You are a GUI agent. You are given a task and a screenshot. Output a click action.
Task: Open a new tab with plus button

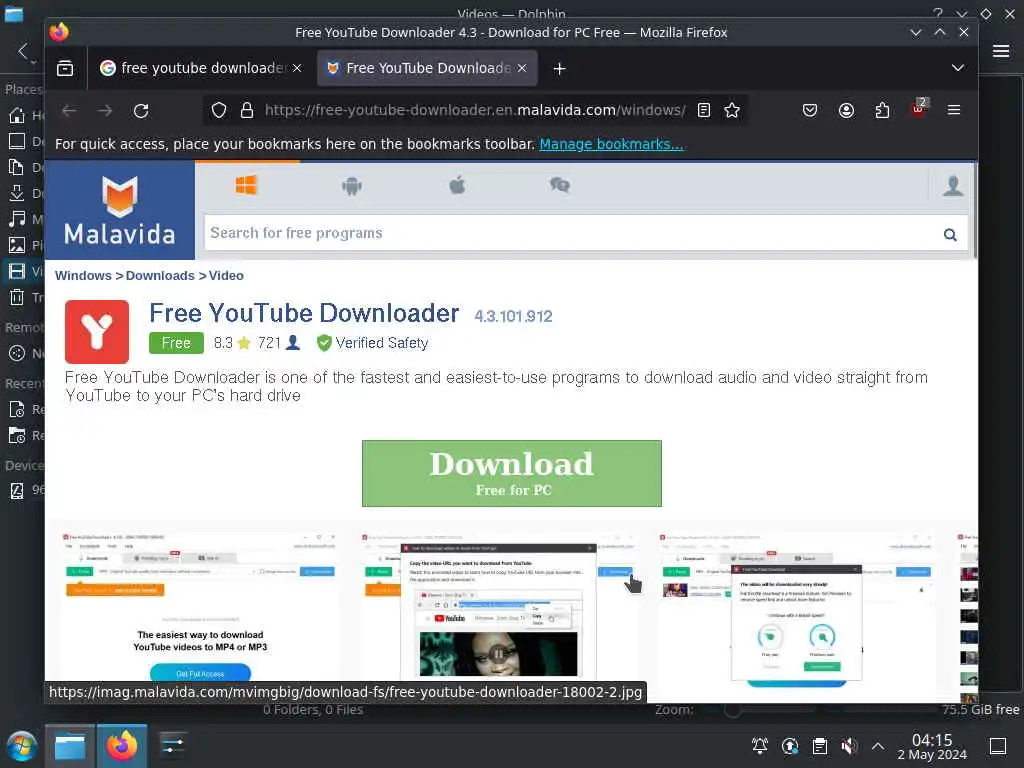pyautogui.click(x=559, y=68)
